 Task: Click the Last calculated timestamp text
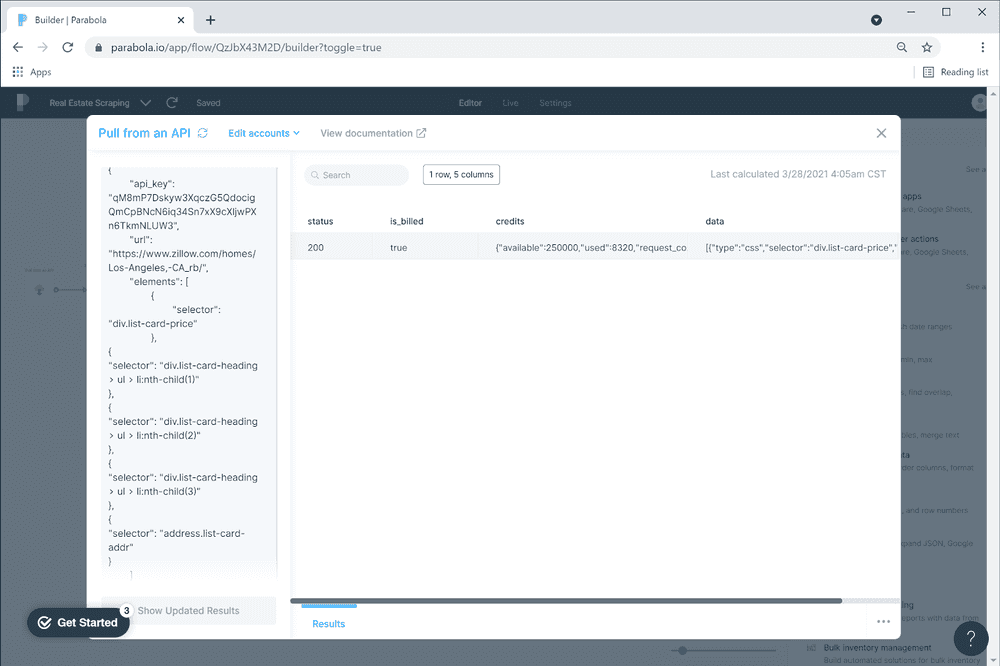point(798,174)
